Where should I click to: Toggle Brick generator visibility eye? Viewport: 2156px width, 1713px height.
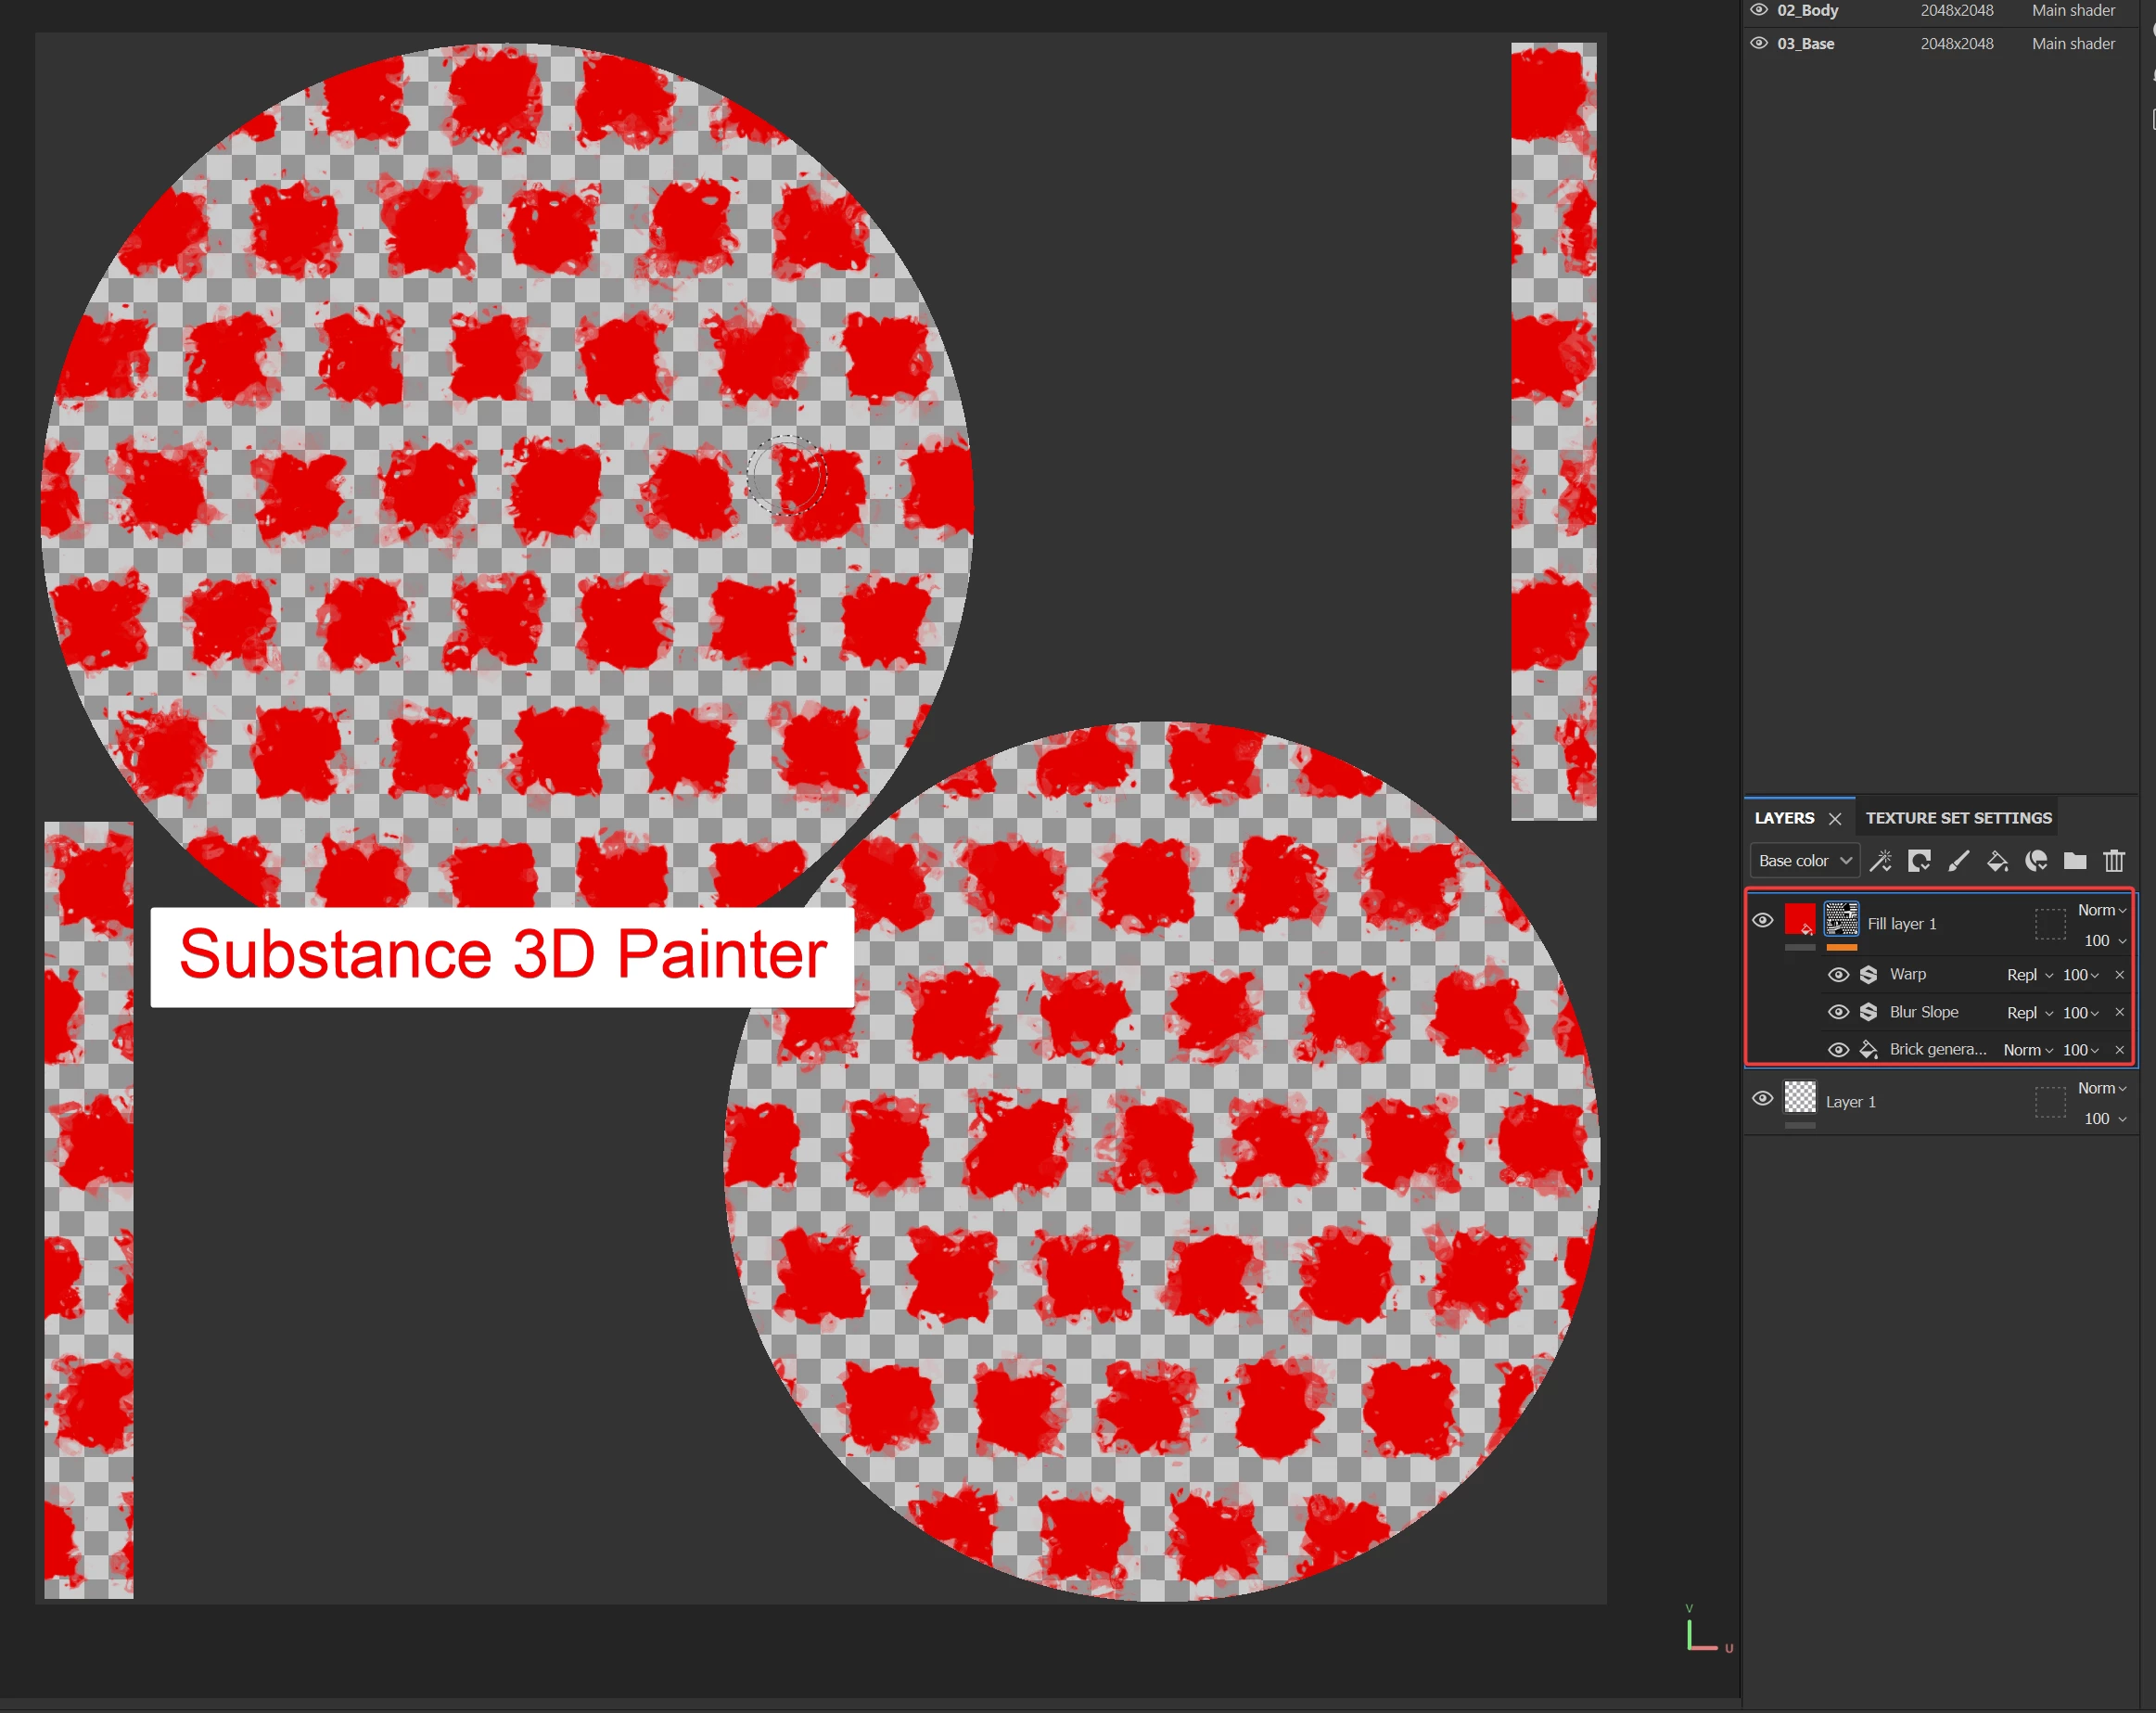pos(1838,1050)
